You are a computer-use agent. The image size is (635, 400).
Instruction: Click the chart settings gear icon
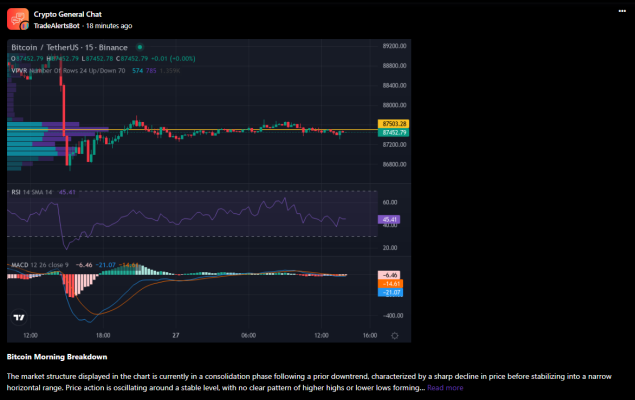pyautogui.click(x=395, y=336)
